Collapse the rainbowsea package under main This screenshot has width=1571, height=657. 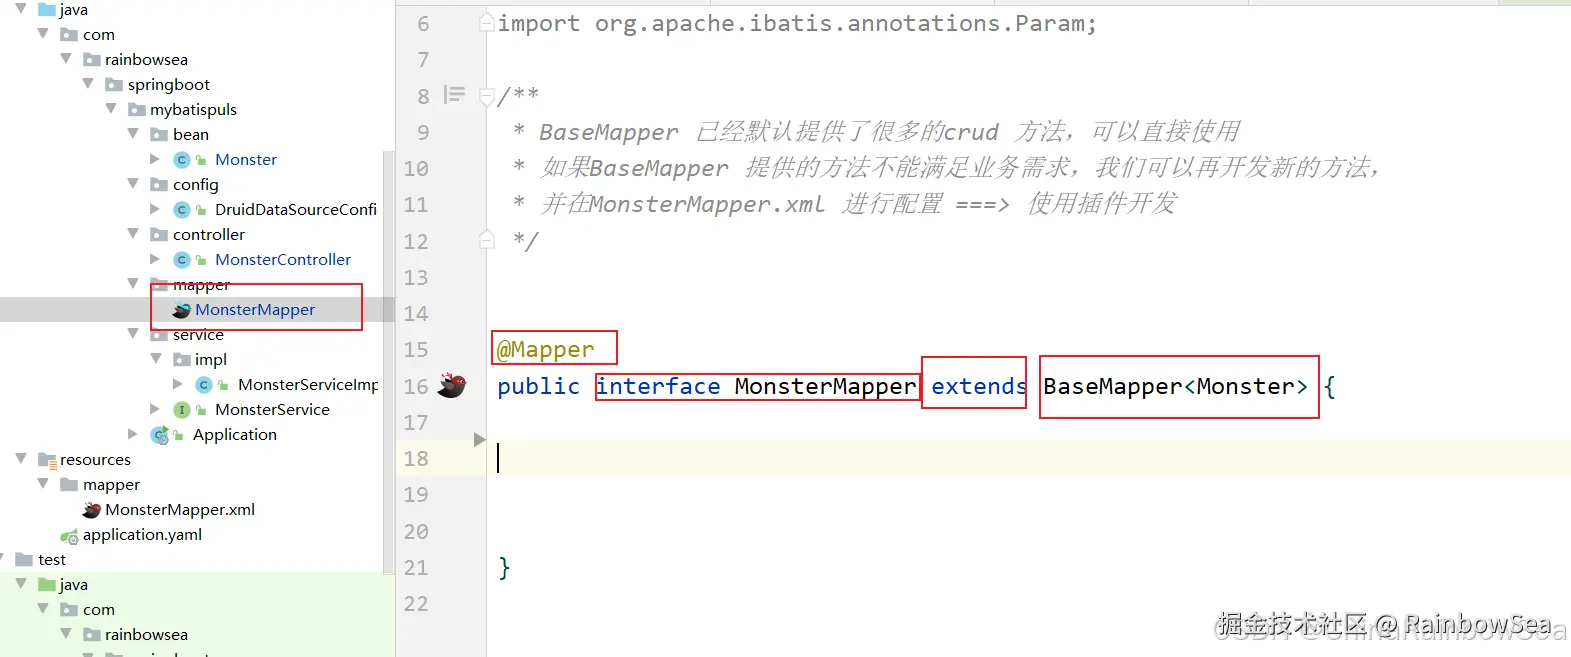click(x=66, y=59)
